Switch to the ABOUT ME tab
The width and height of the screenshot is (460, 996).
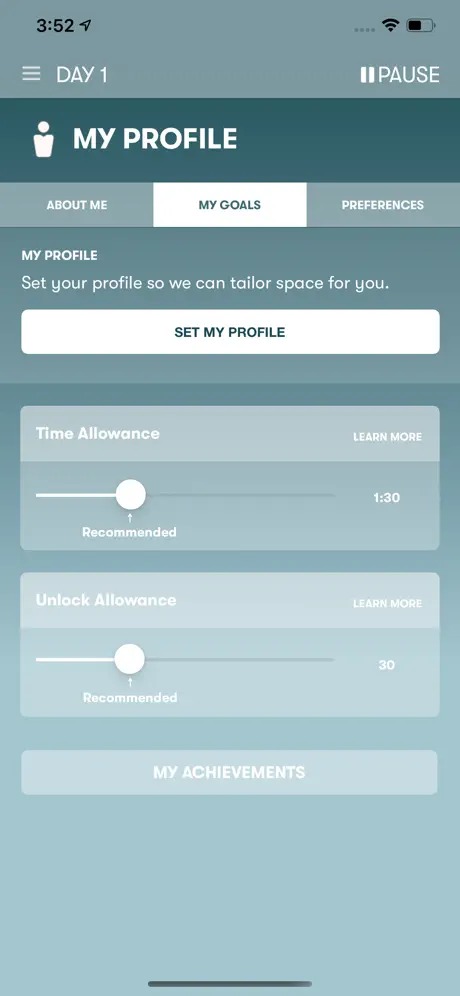(x=77, y=205)
